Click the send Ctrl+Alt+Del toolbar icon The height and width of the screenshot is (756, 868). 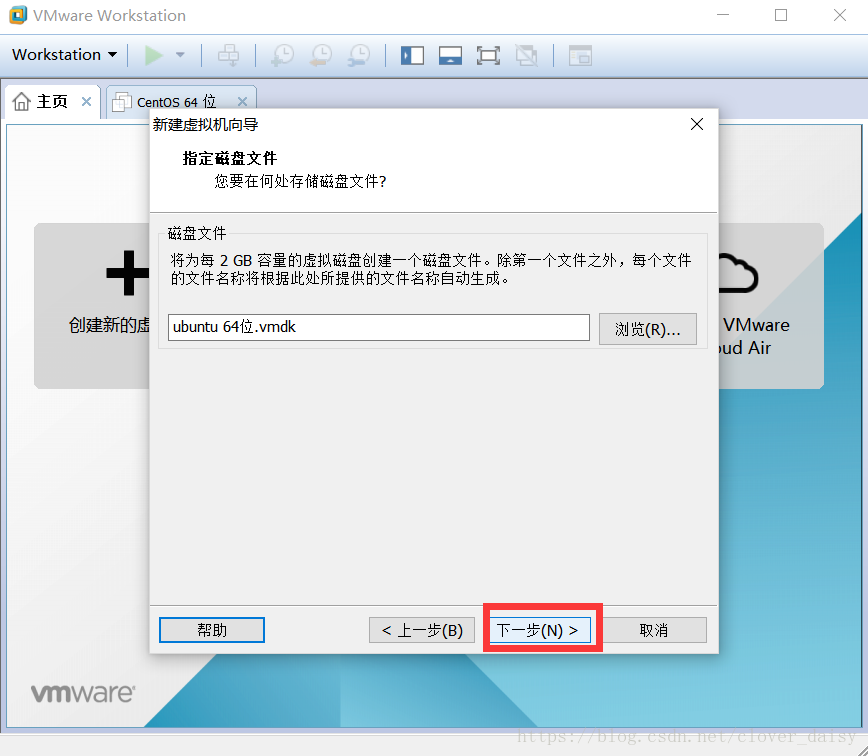point(228,55)
